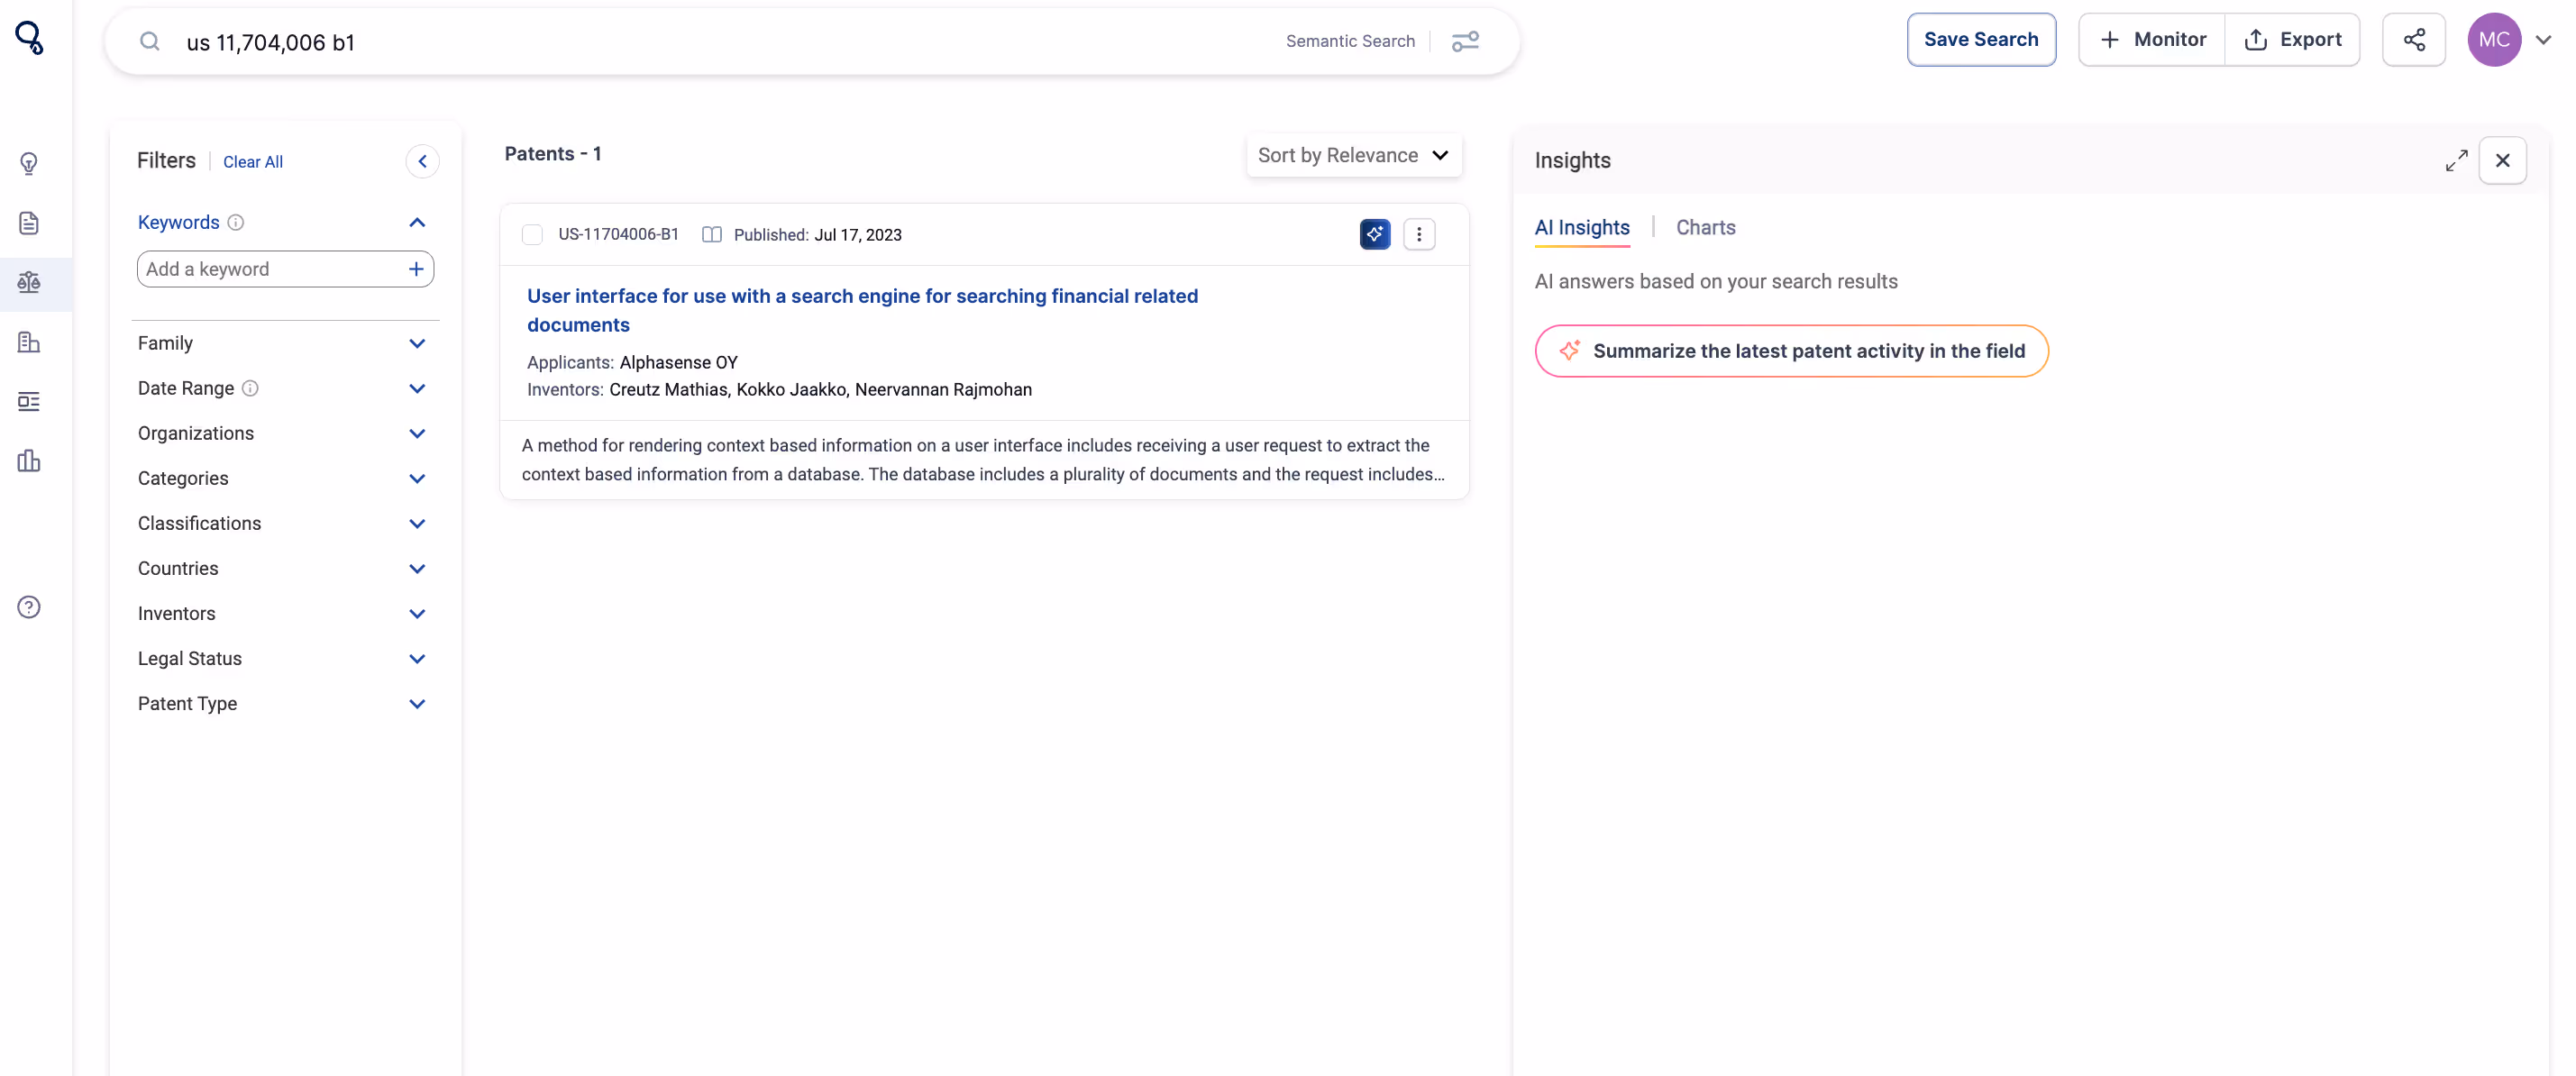The width and height of the screenshot is (2576, 1076).
Task: Click the Date Range info icon
Action: tap(251, 388)
